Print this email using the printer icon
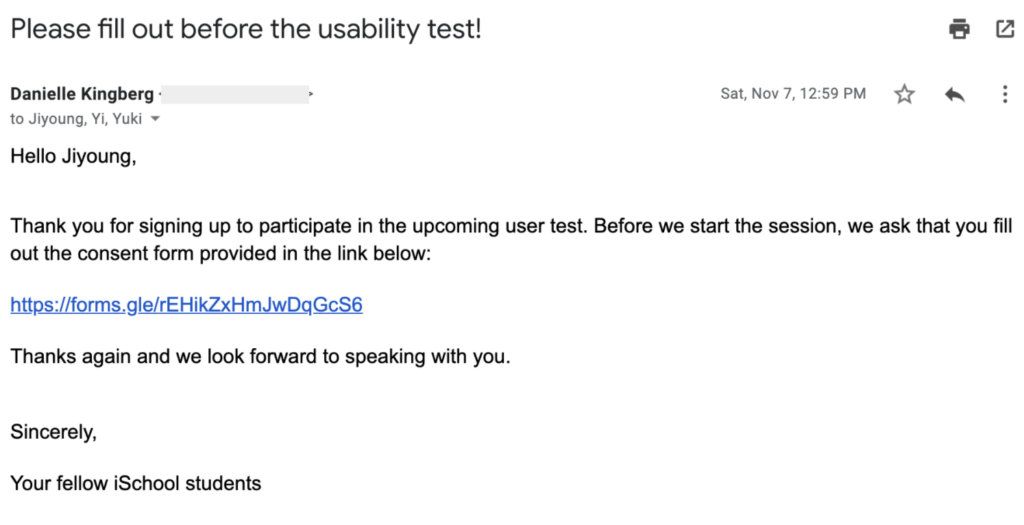Screen dimensions: 1024x525 tap(959, 29)
